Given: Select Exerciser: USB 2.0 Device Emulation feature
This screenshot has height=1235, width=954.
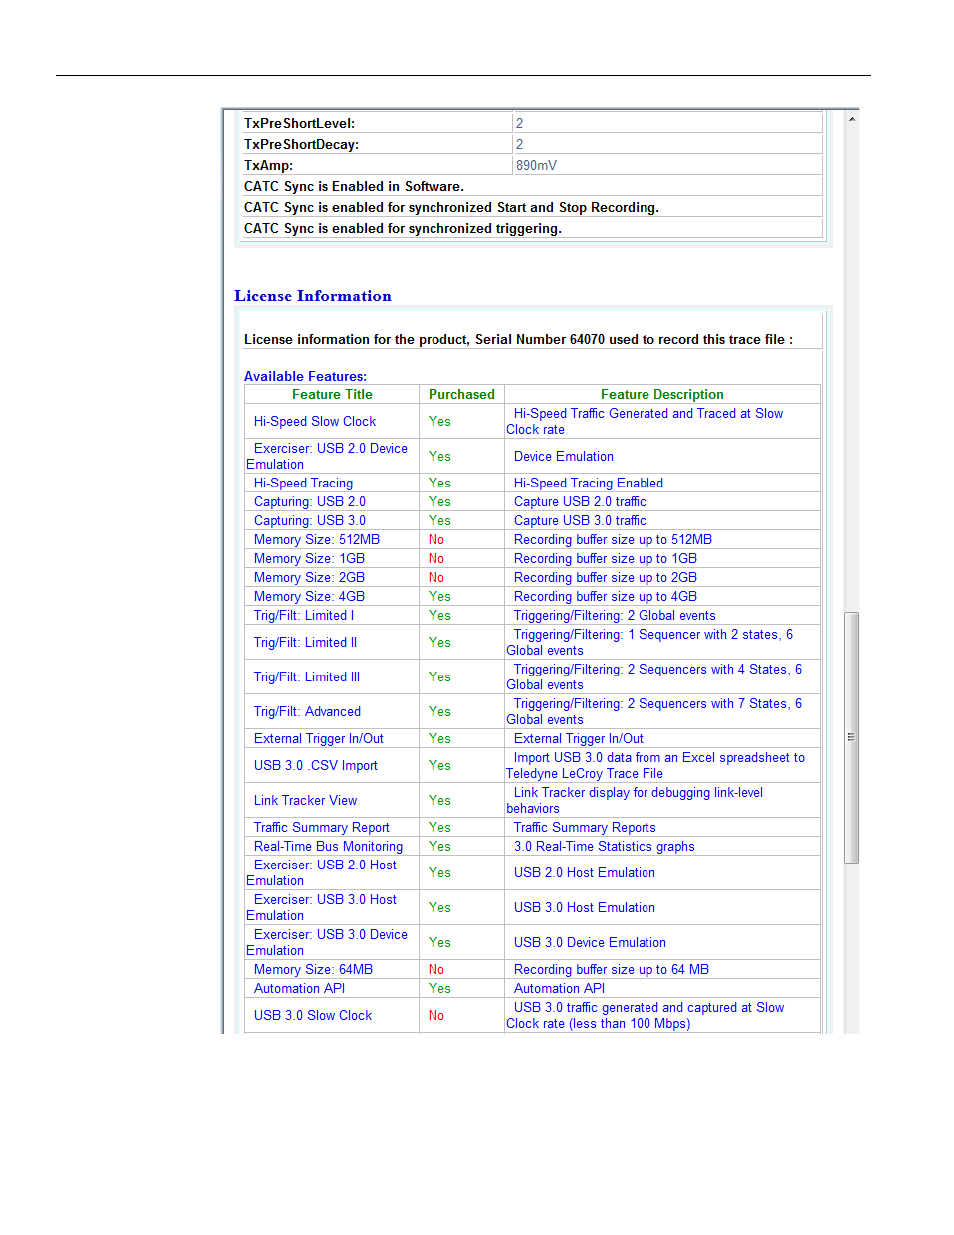Looking at the screenshot, I should [x=327, y=457].
